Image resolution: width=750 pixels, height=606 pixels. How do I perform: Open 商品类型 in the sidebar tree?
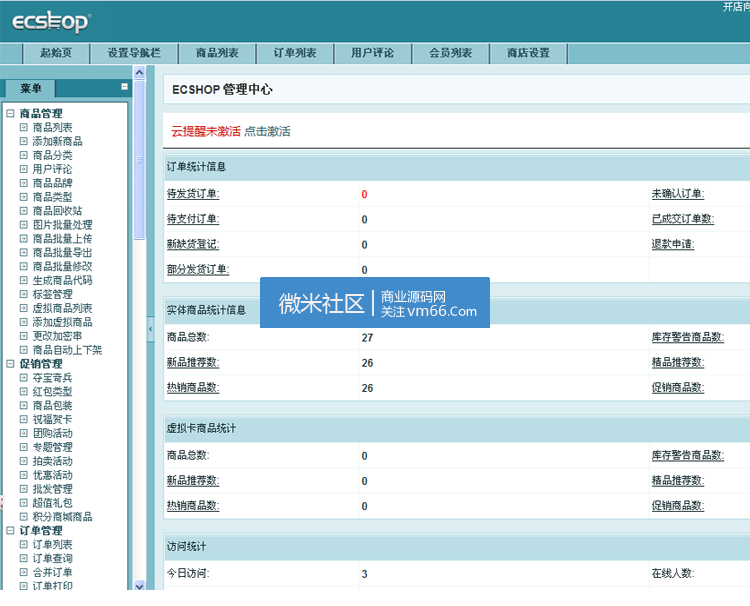[x=52, y=197]
